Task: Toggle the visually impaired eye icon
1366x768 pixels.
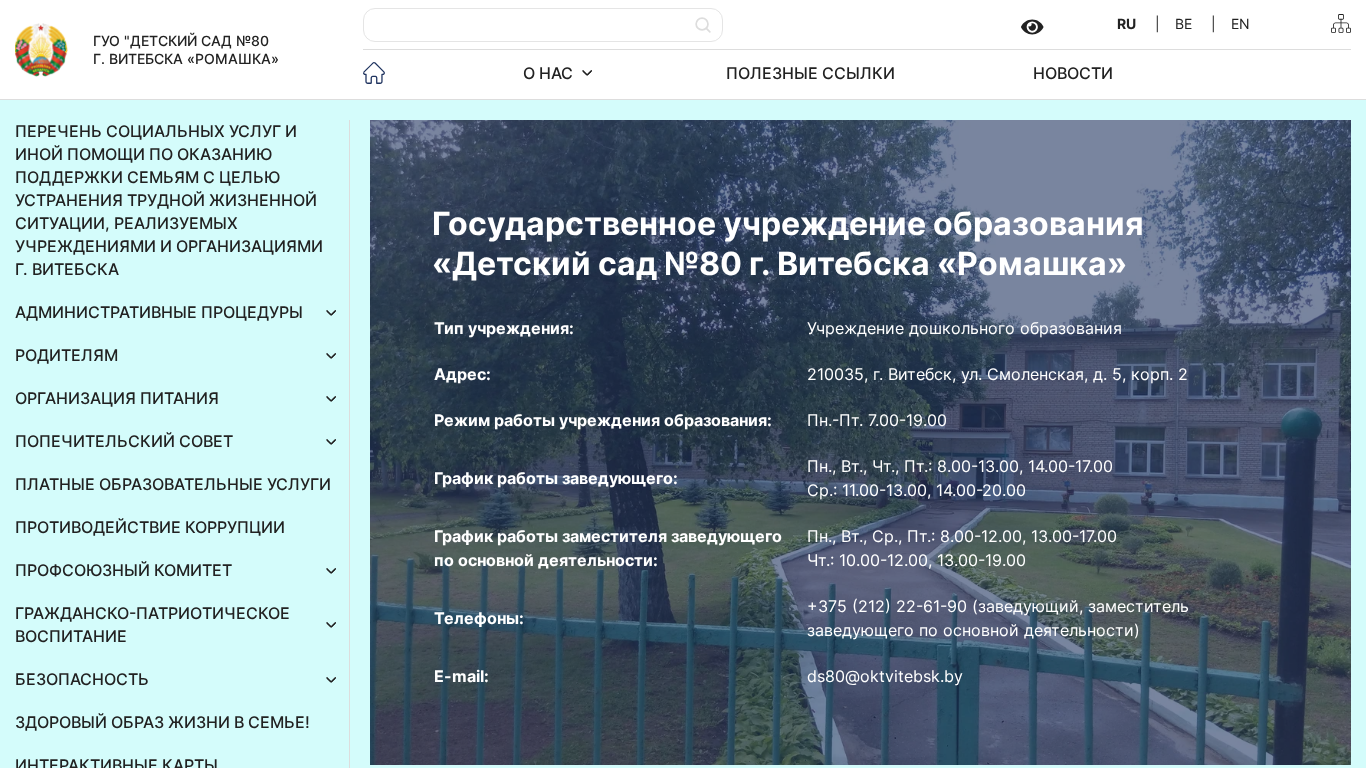Action: (1032, 27)
